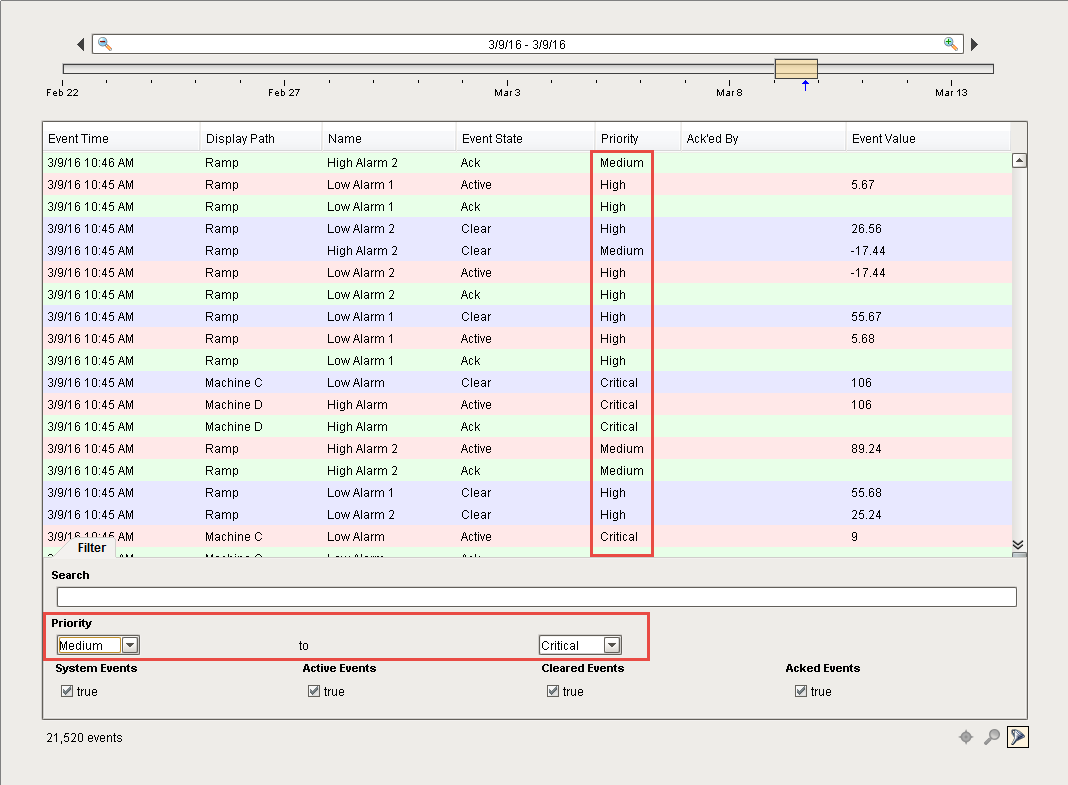This screenshot has width=1068, height=785.
Task: Open the Critical maximum priority dropdown
Action: (x=611, y=645)
